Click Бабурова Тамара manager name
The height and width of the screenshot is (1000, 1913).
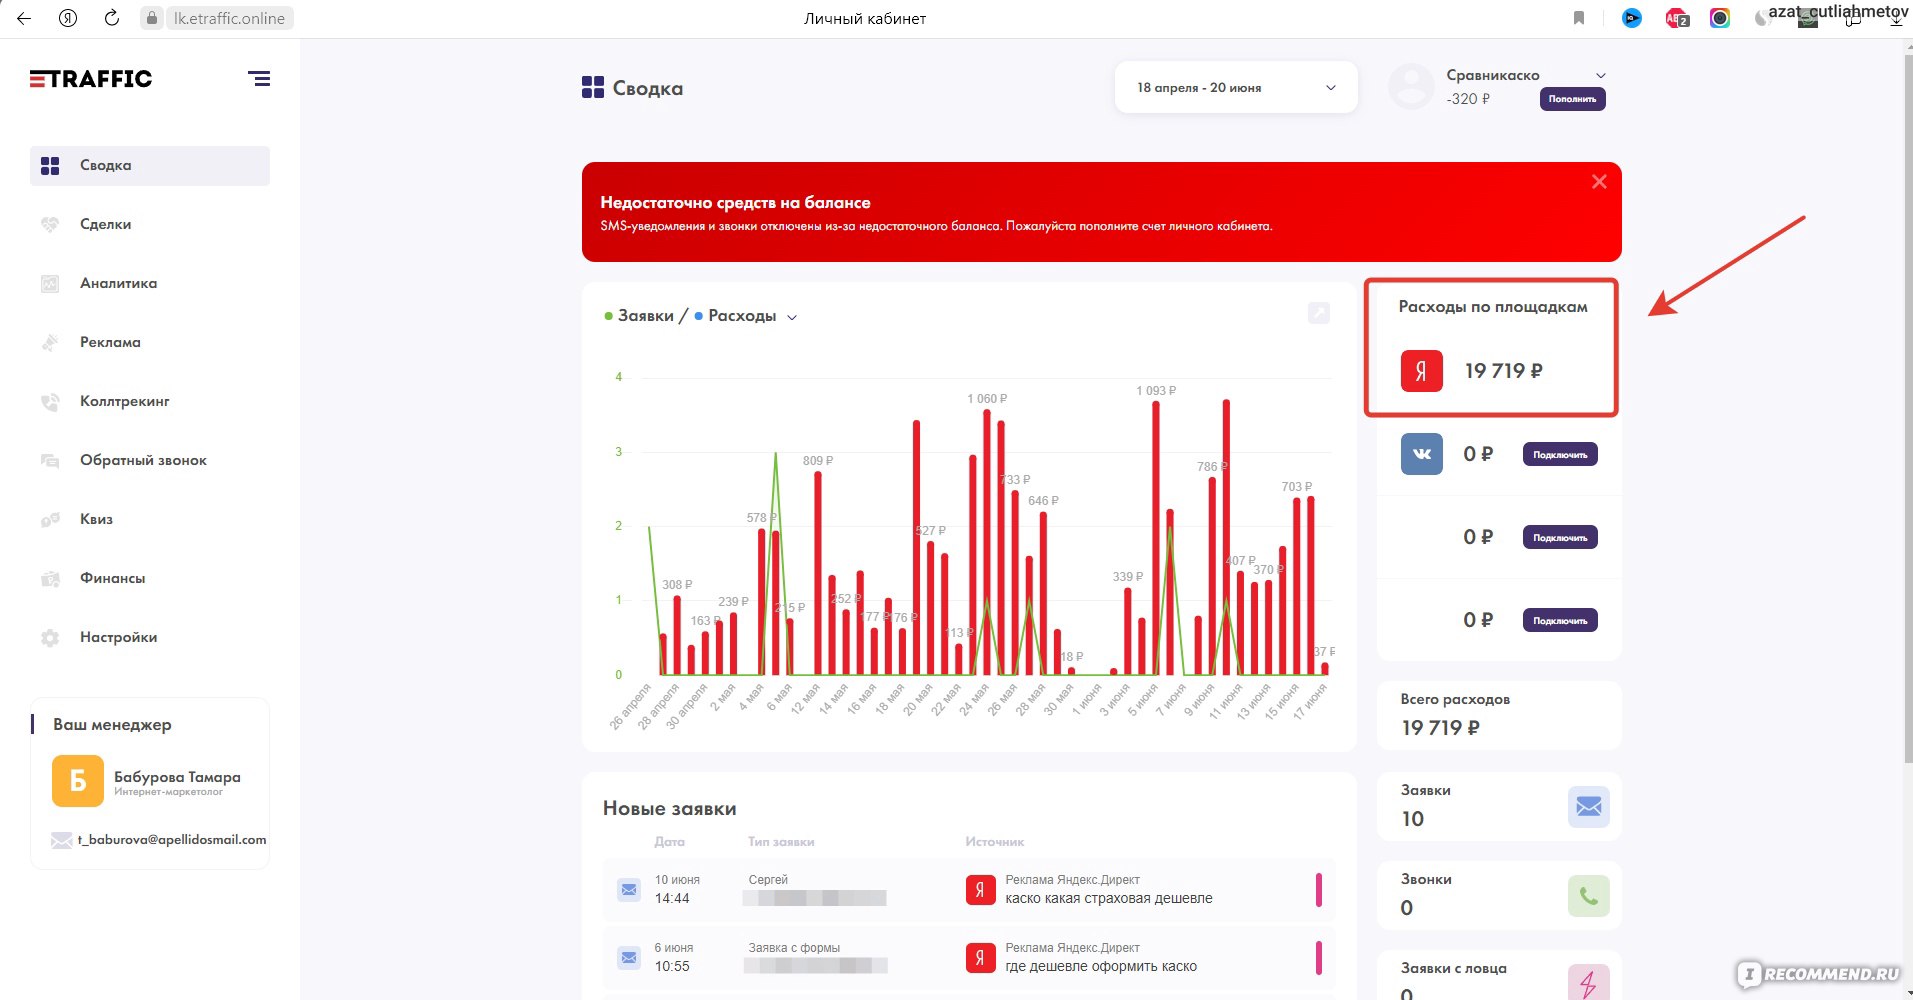click(177, 777)
